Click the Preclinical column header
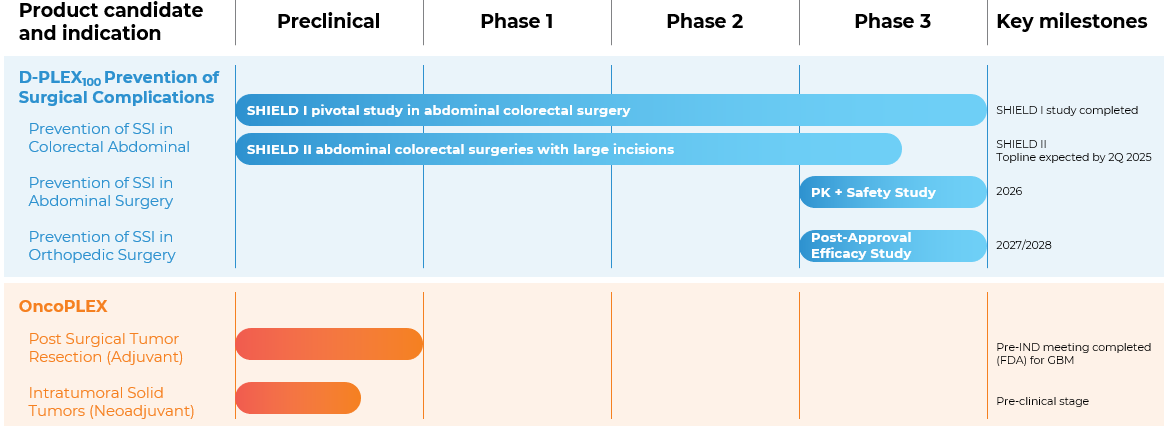 [328, 22]
